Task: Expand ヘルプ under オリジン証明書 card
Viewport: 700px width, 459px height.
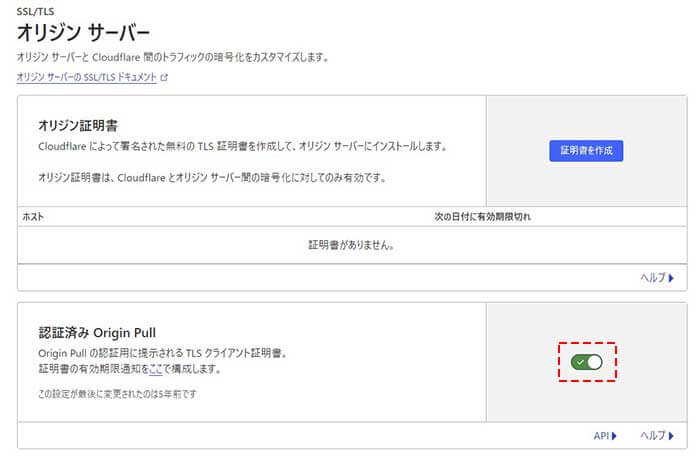Action: (657, 278)
